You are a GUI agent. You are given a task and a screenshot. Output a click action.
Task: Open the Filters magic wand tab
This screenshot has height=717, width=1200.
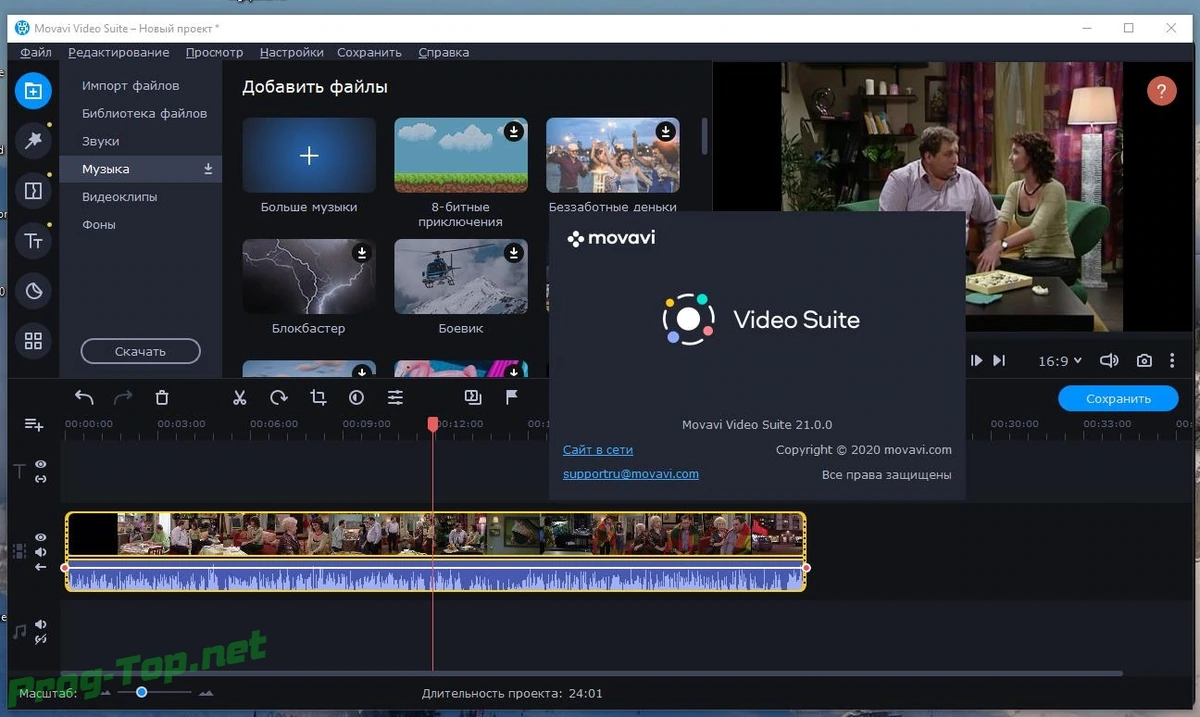point(33,141)
